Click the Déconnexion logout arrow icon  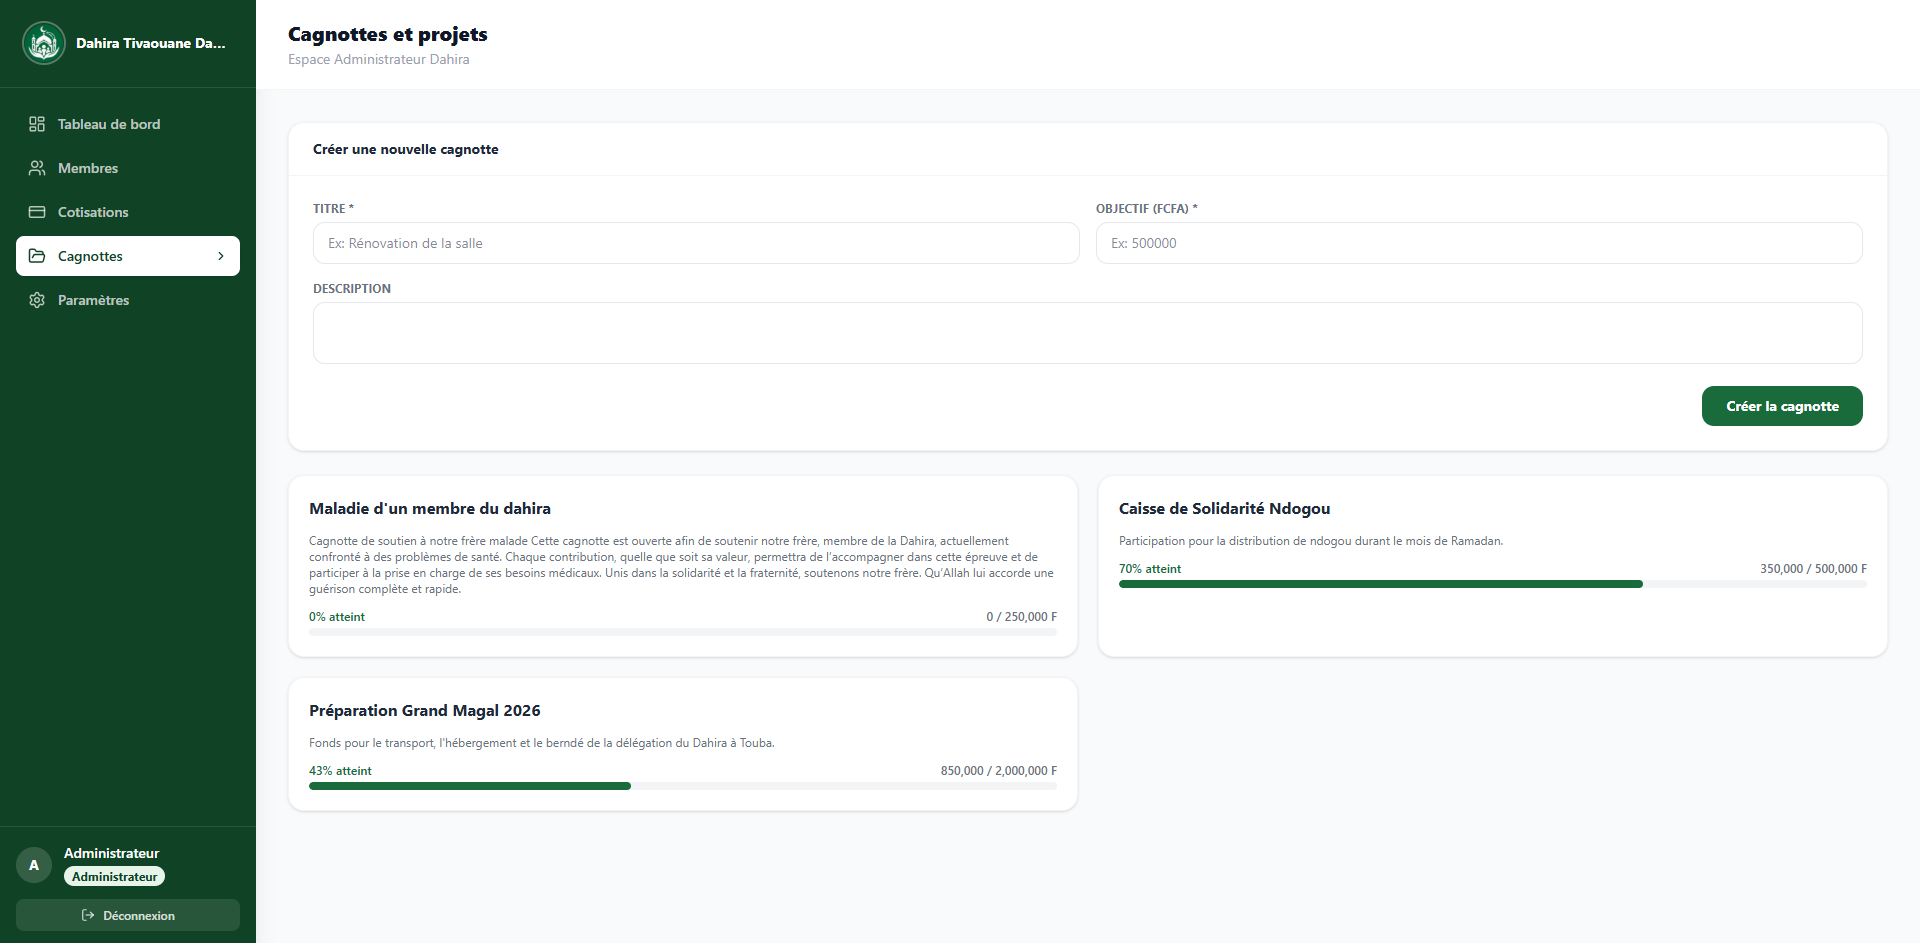pos(88,915)
